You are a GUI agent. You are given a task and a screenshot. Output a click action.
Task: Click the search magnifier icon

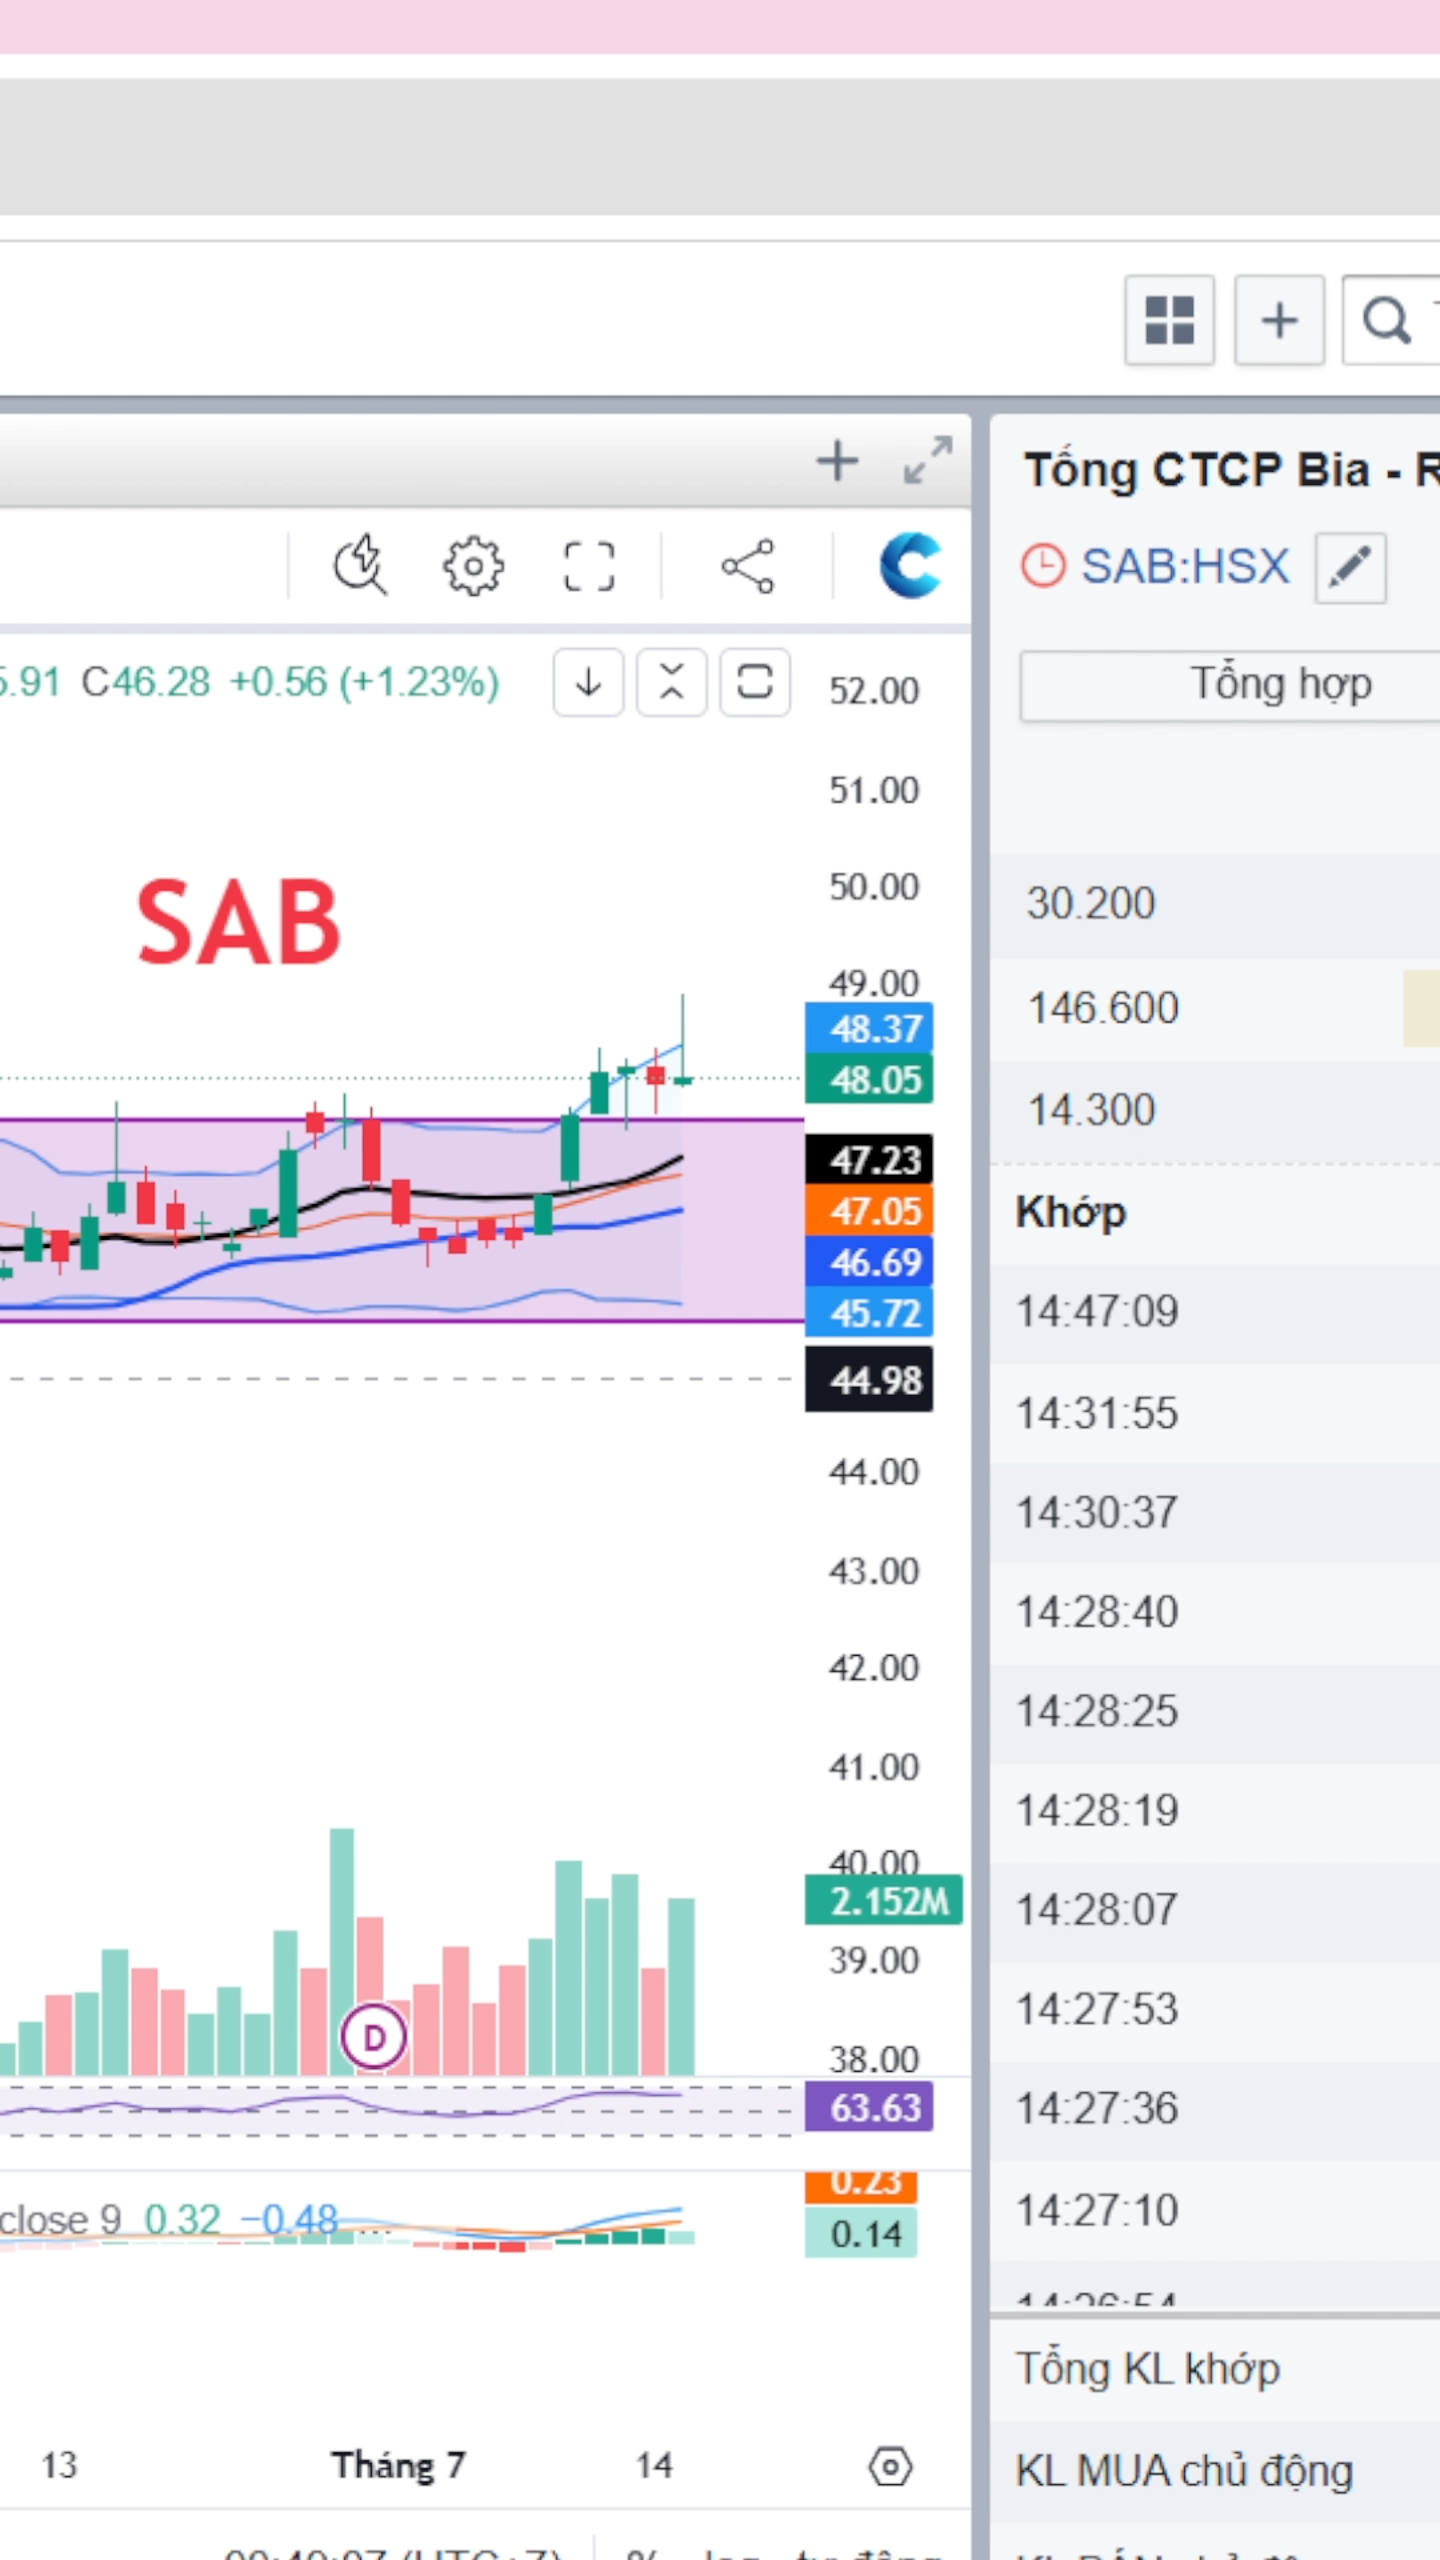pyautogui.click(x=1389, y=320)
